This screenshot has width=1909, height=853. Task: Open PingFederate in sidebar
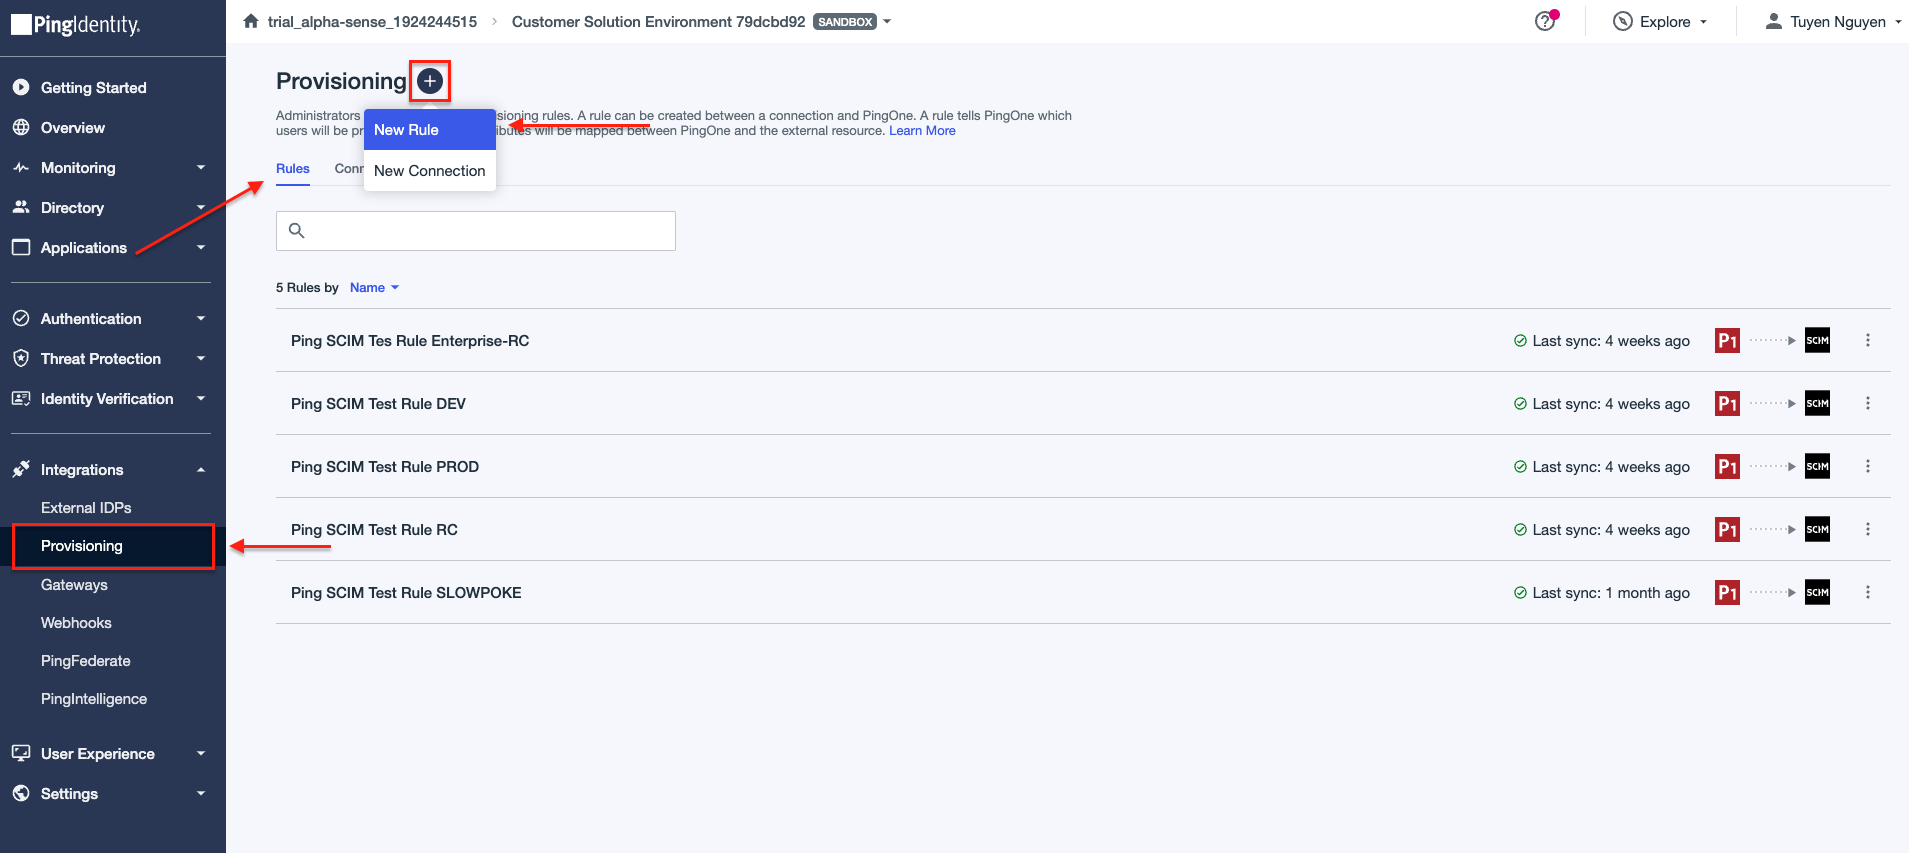(86, 661)
